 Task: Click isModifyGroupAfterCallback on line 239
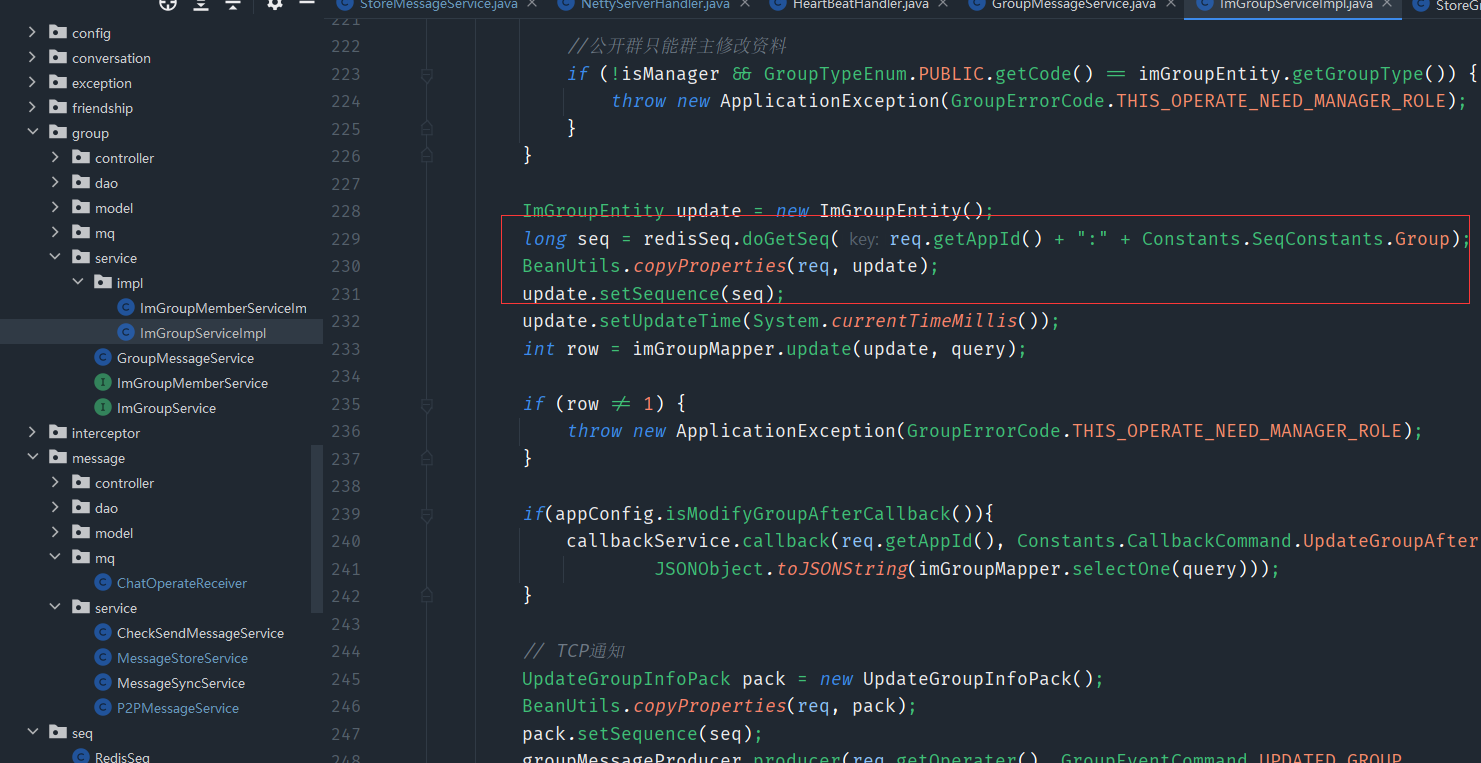[808, 514]
